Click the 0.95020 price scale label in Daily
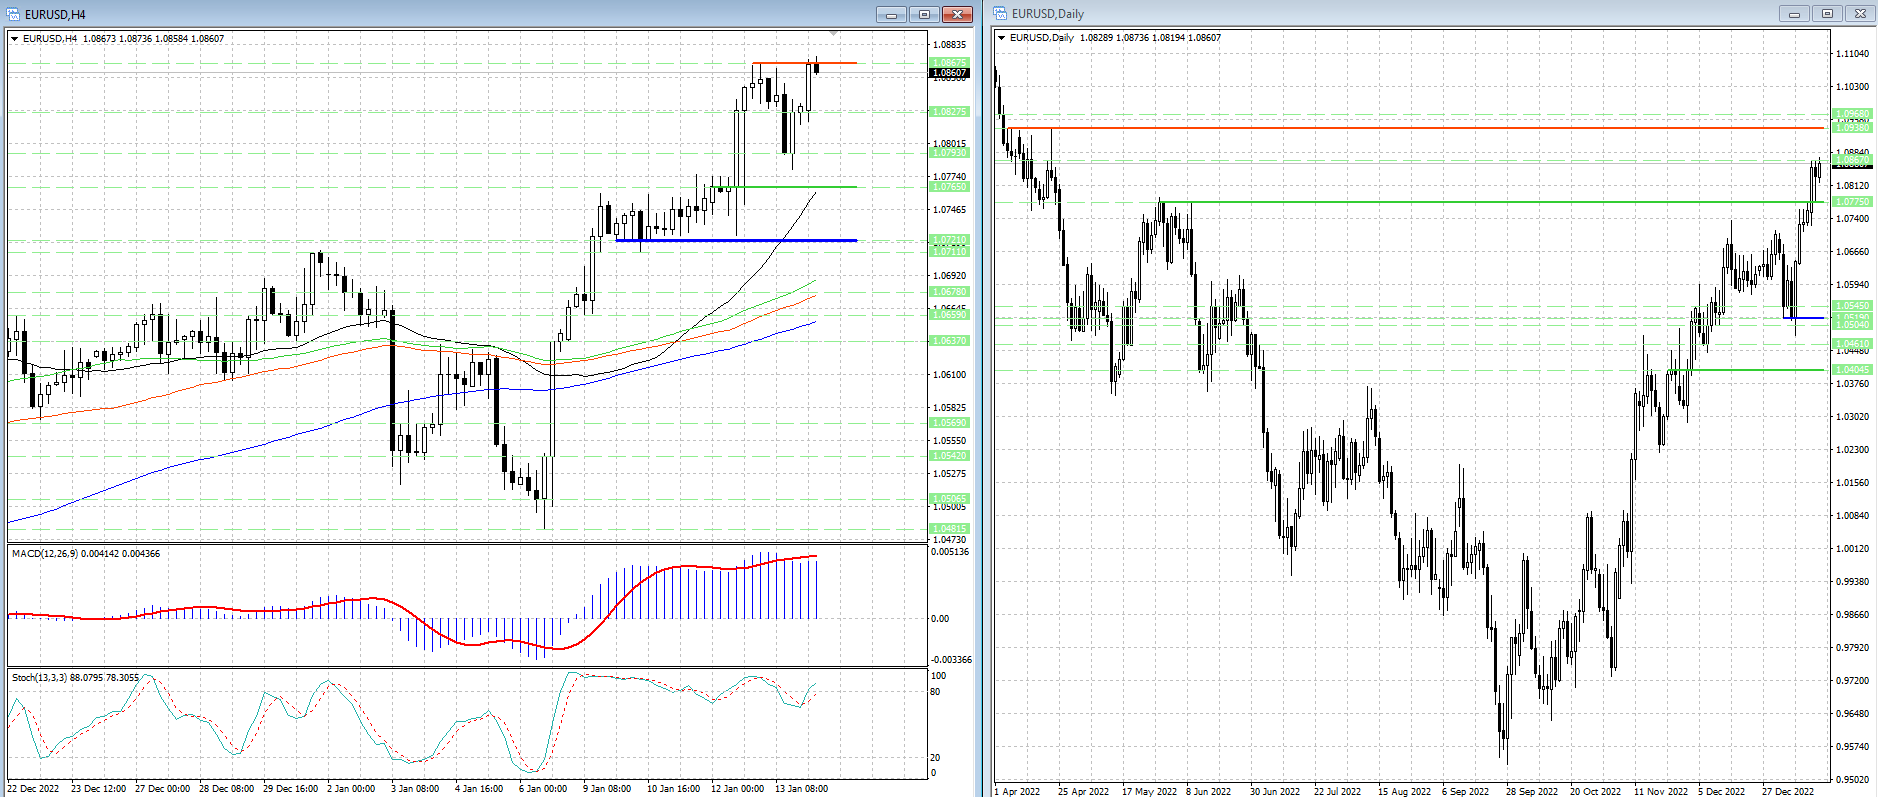Screen dimensions: 1878x797 [x=1852, y=780]
